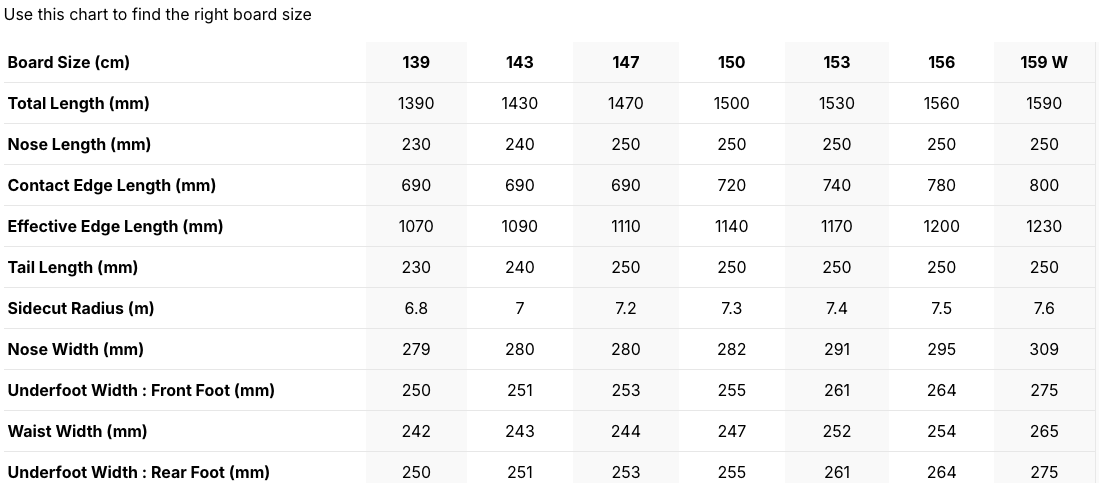Select the 156 board size header

941,62
